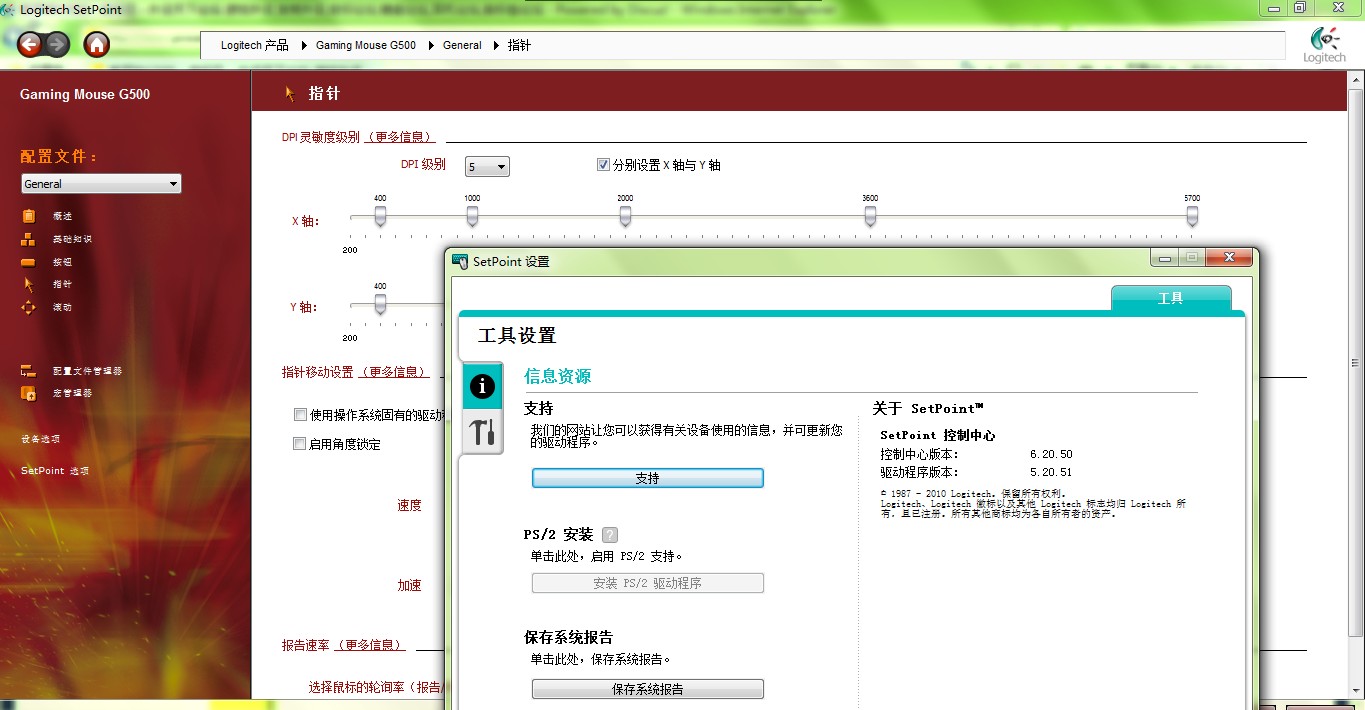Viewport: 1365px width, 710px height.
Task: Toggle 分别设置 X 轴与 Y 轴 checkbox
Action: [x=603, y=165]
